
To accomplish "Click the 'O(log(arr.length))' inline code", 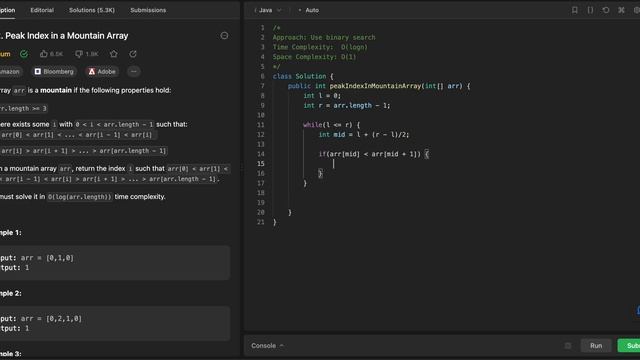I will [80, 197].
